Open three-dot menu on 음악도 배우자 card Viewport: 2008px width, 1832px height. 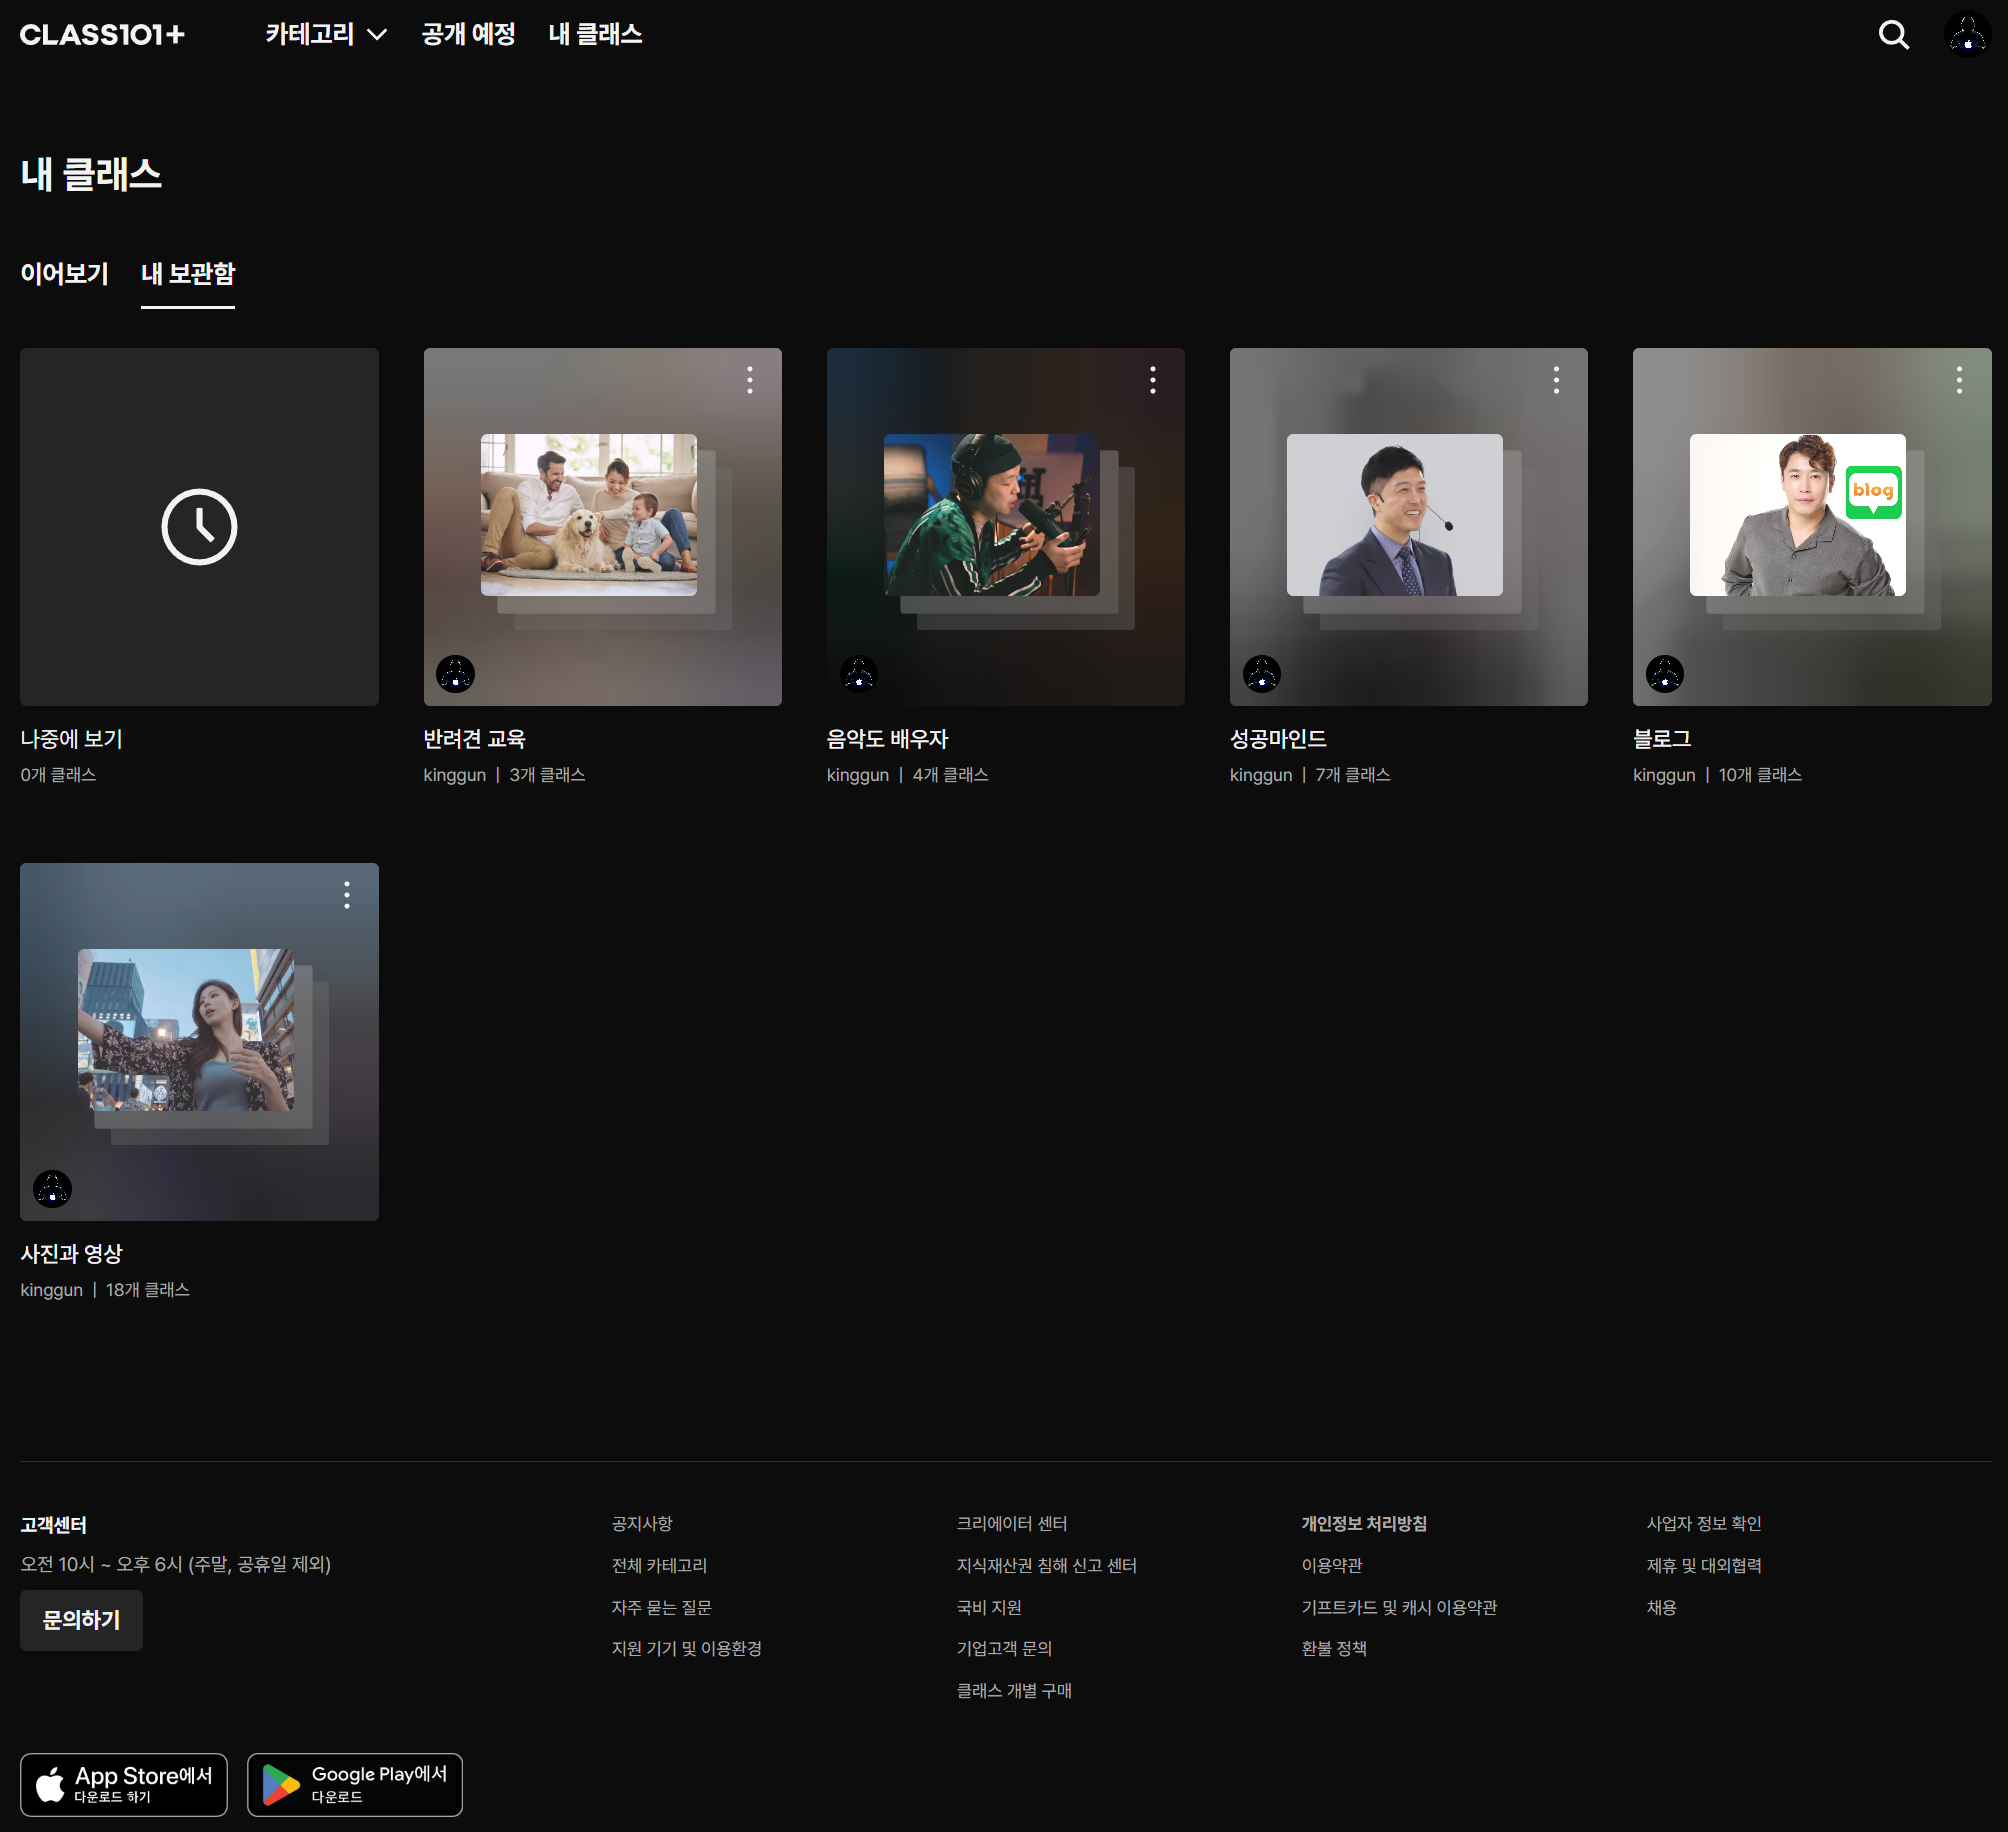pos(1153,380)
